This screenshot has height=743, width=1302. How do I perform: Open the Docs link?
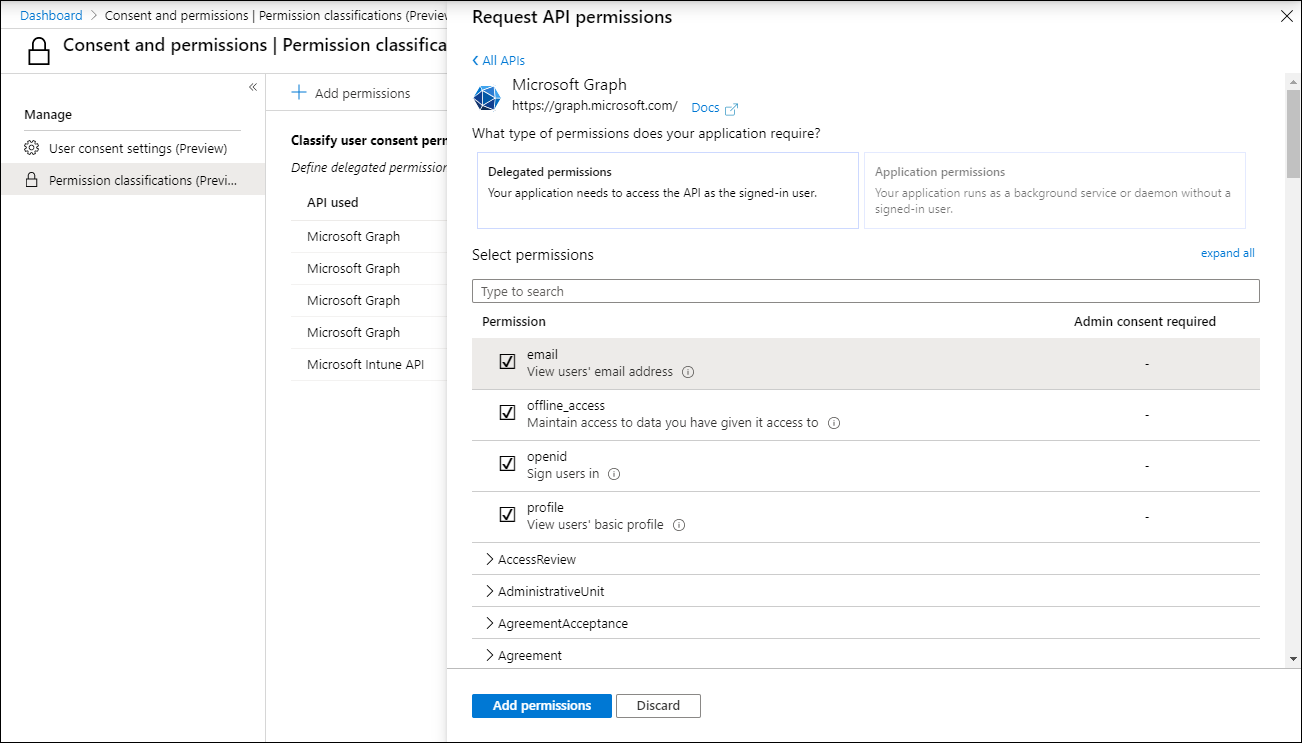point(705,108)
